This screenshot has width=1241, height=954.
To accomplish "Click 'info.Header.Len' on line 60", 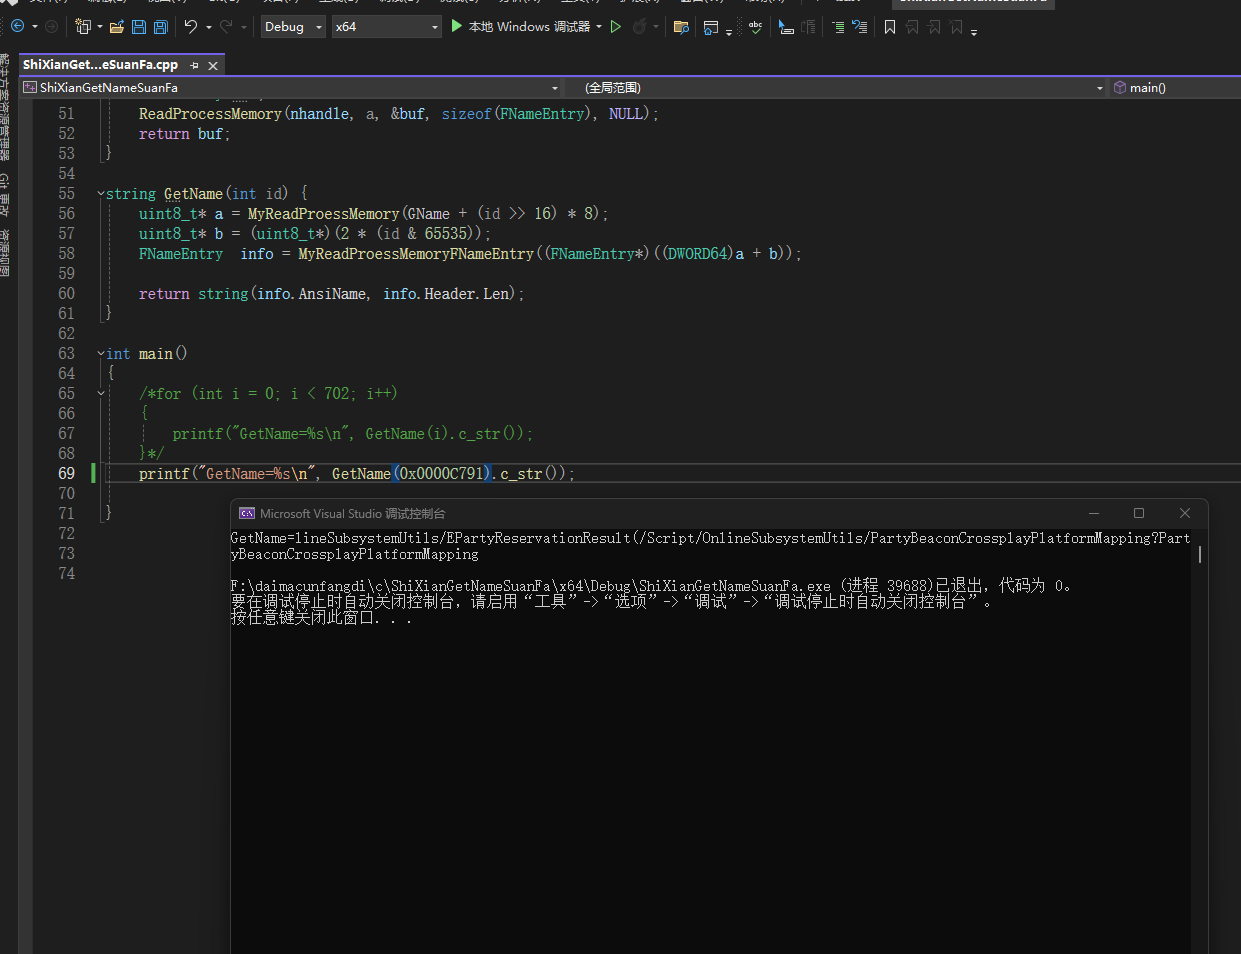I will pyautogui.click(x=448, y=294).
